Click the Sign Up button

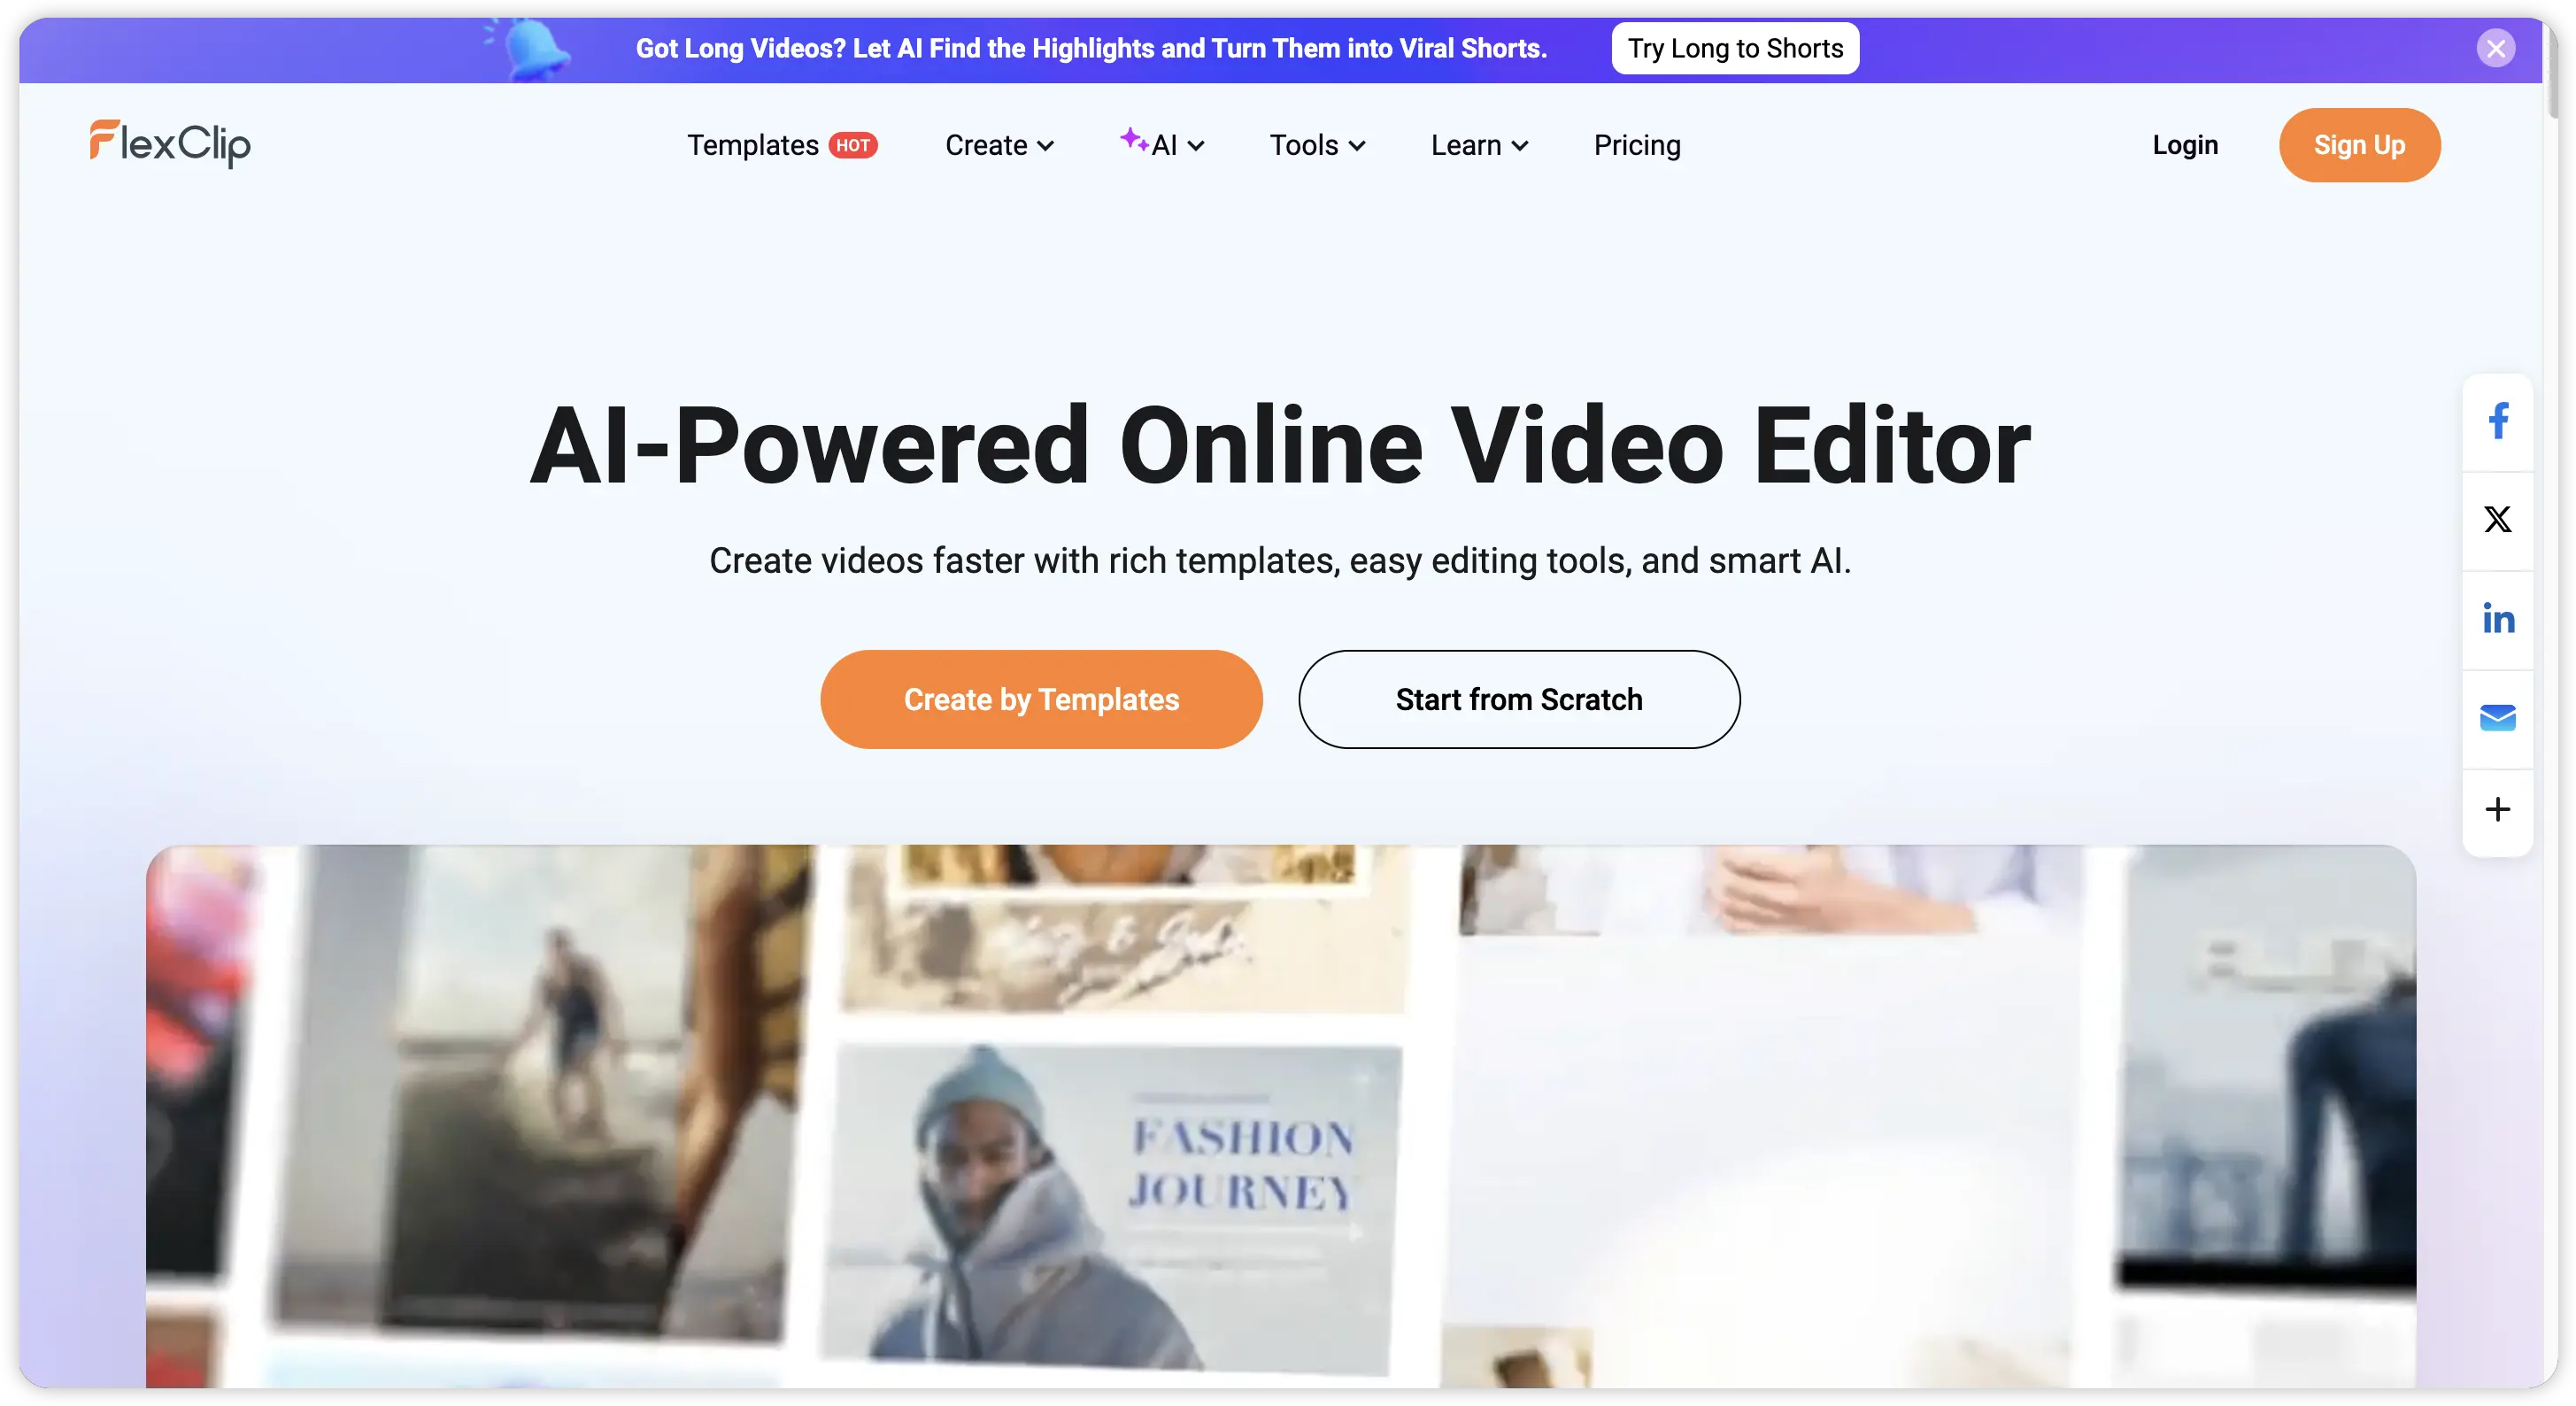coord(2359,145)
